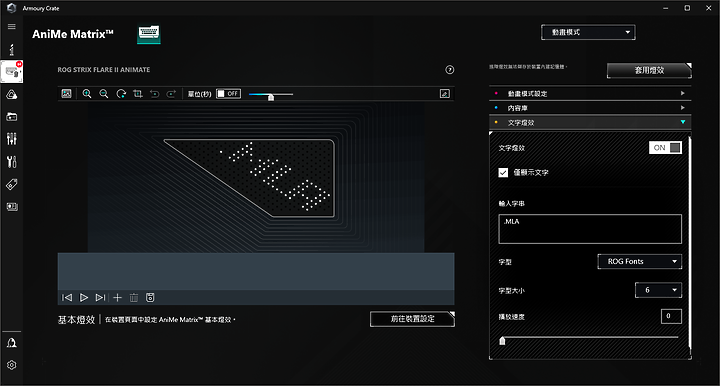The height and width of the screenshot is (386, 720).
Task: Open the News sidebar icon
Action: tap(11, 207)
